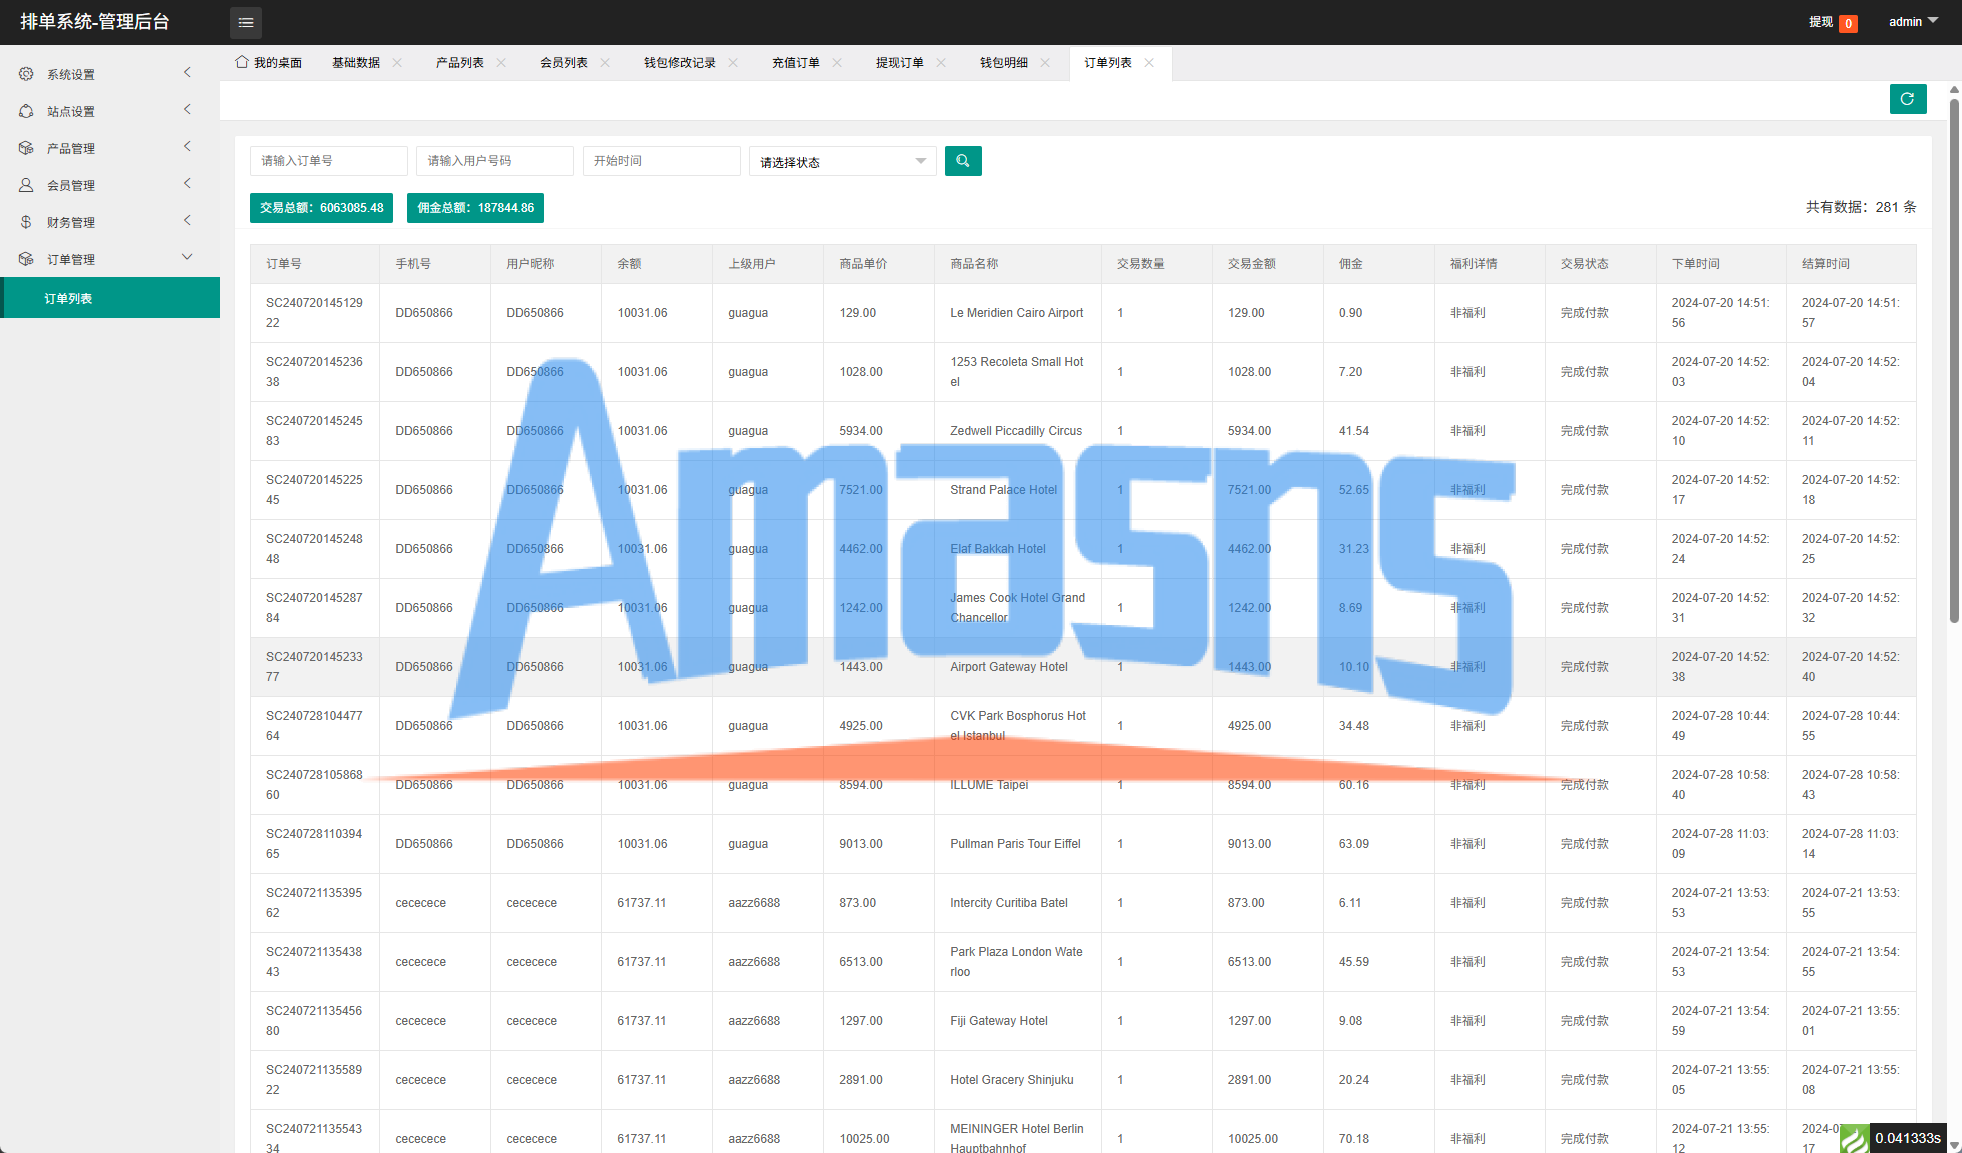
Task: Click the green refresh icon button
Action: point(1907,99)
